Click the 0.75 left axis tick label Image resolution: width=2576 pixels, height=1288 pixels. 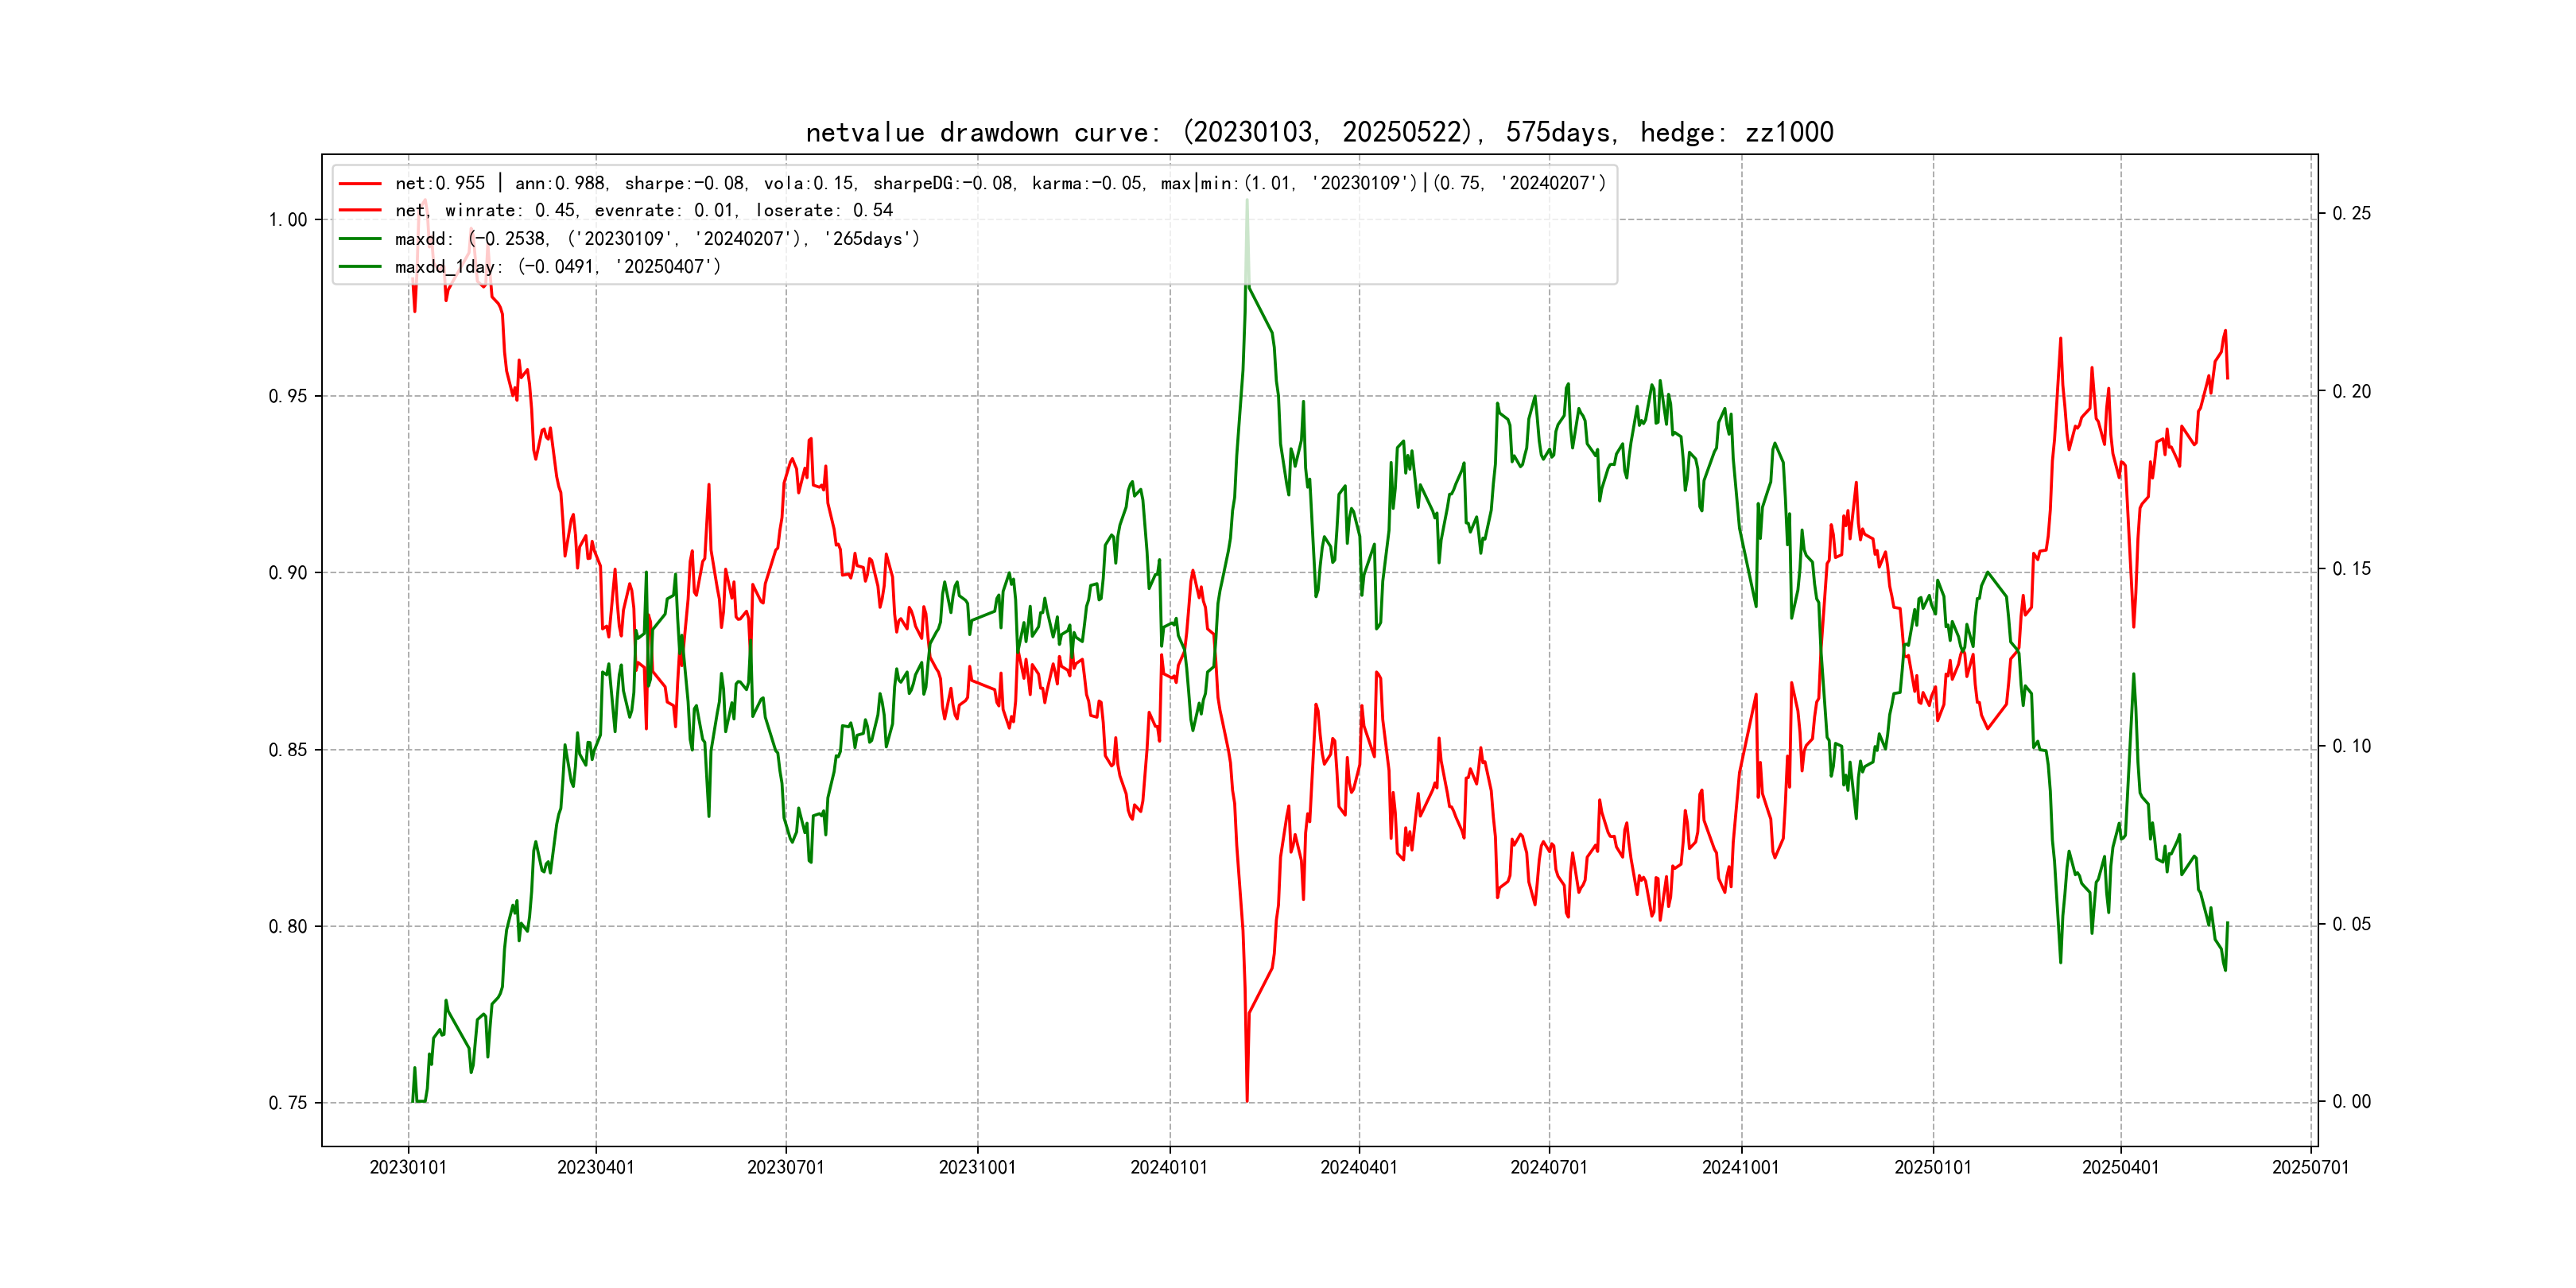coord(288,1103)
